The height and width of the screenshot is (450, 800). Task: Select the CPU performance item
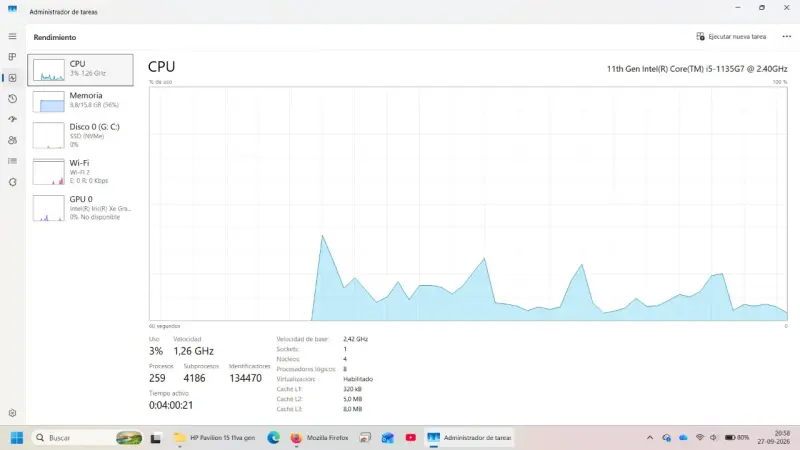(x=81, y=70)
